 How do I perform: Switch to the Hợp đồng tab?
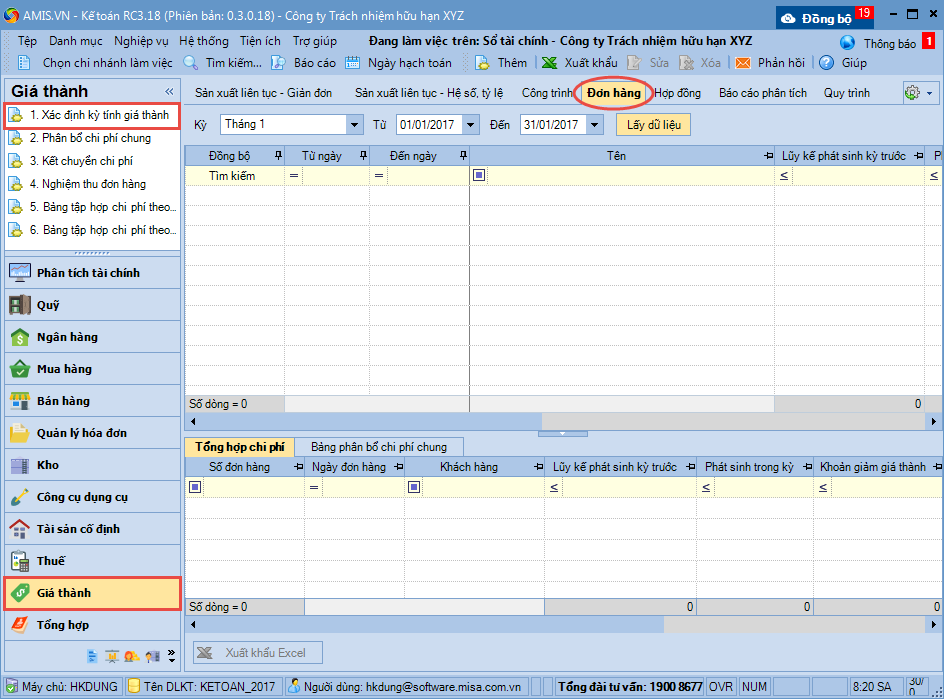(677, 93)
